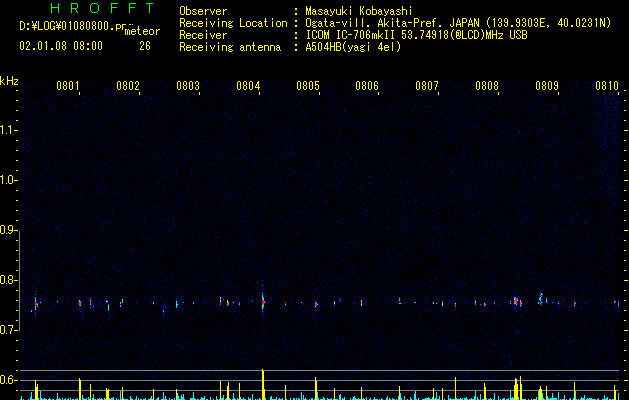The height and width of the screenshot is (400, 629).
Task: Click the Receiving antenna label
Action: pyautogui.click(x=230, y=47)
